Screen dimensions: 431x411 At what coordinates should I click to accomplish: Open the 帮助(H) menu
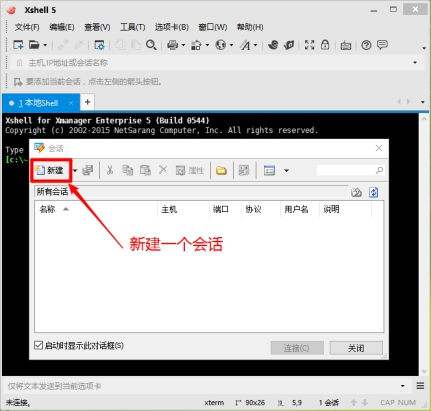pos(250,27)
